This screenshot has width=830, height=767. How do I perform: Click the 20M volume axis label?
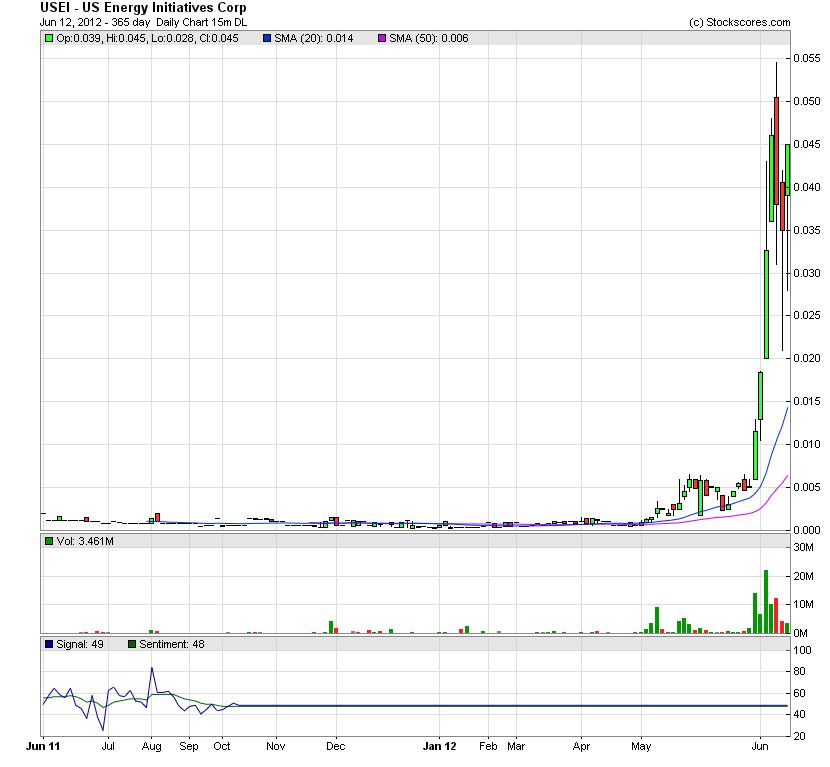[x=804, y=576]
